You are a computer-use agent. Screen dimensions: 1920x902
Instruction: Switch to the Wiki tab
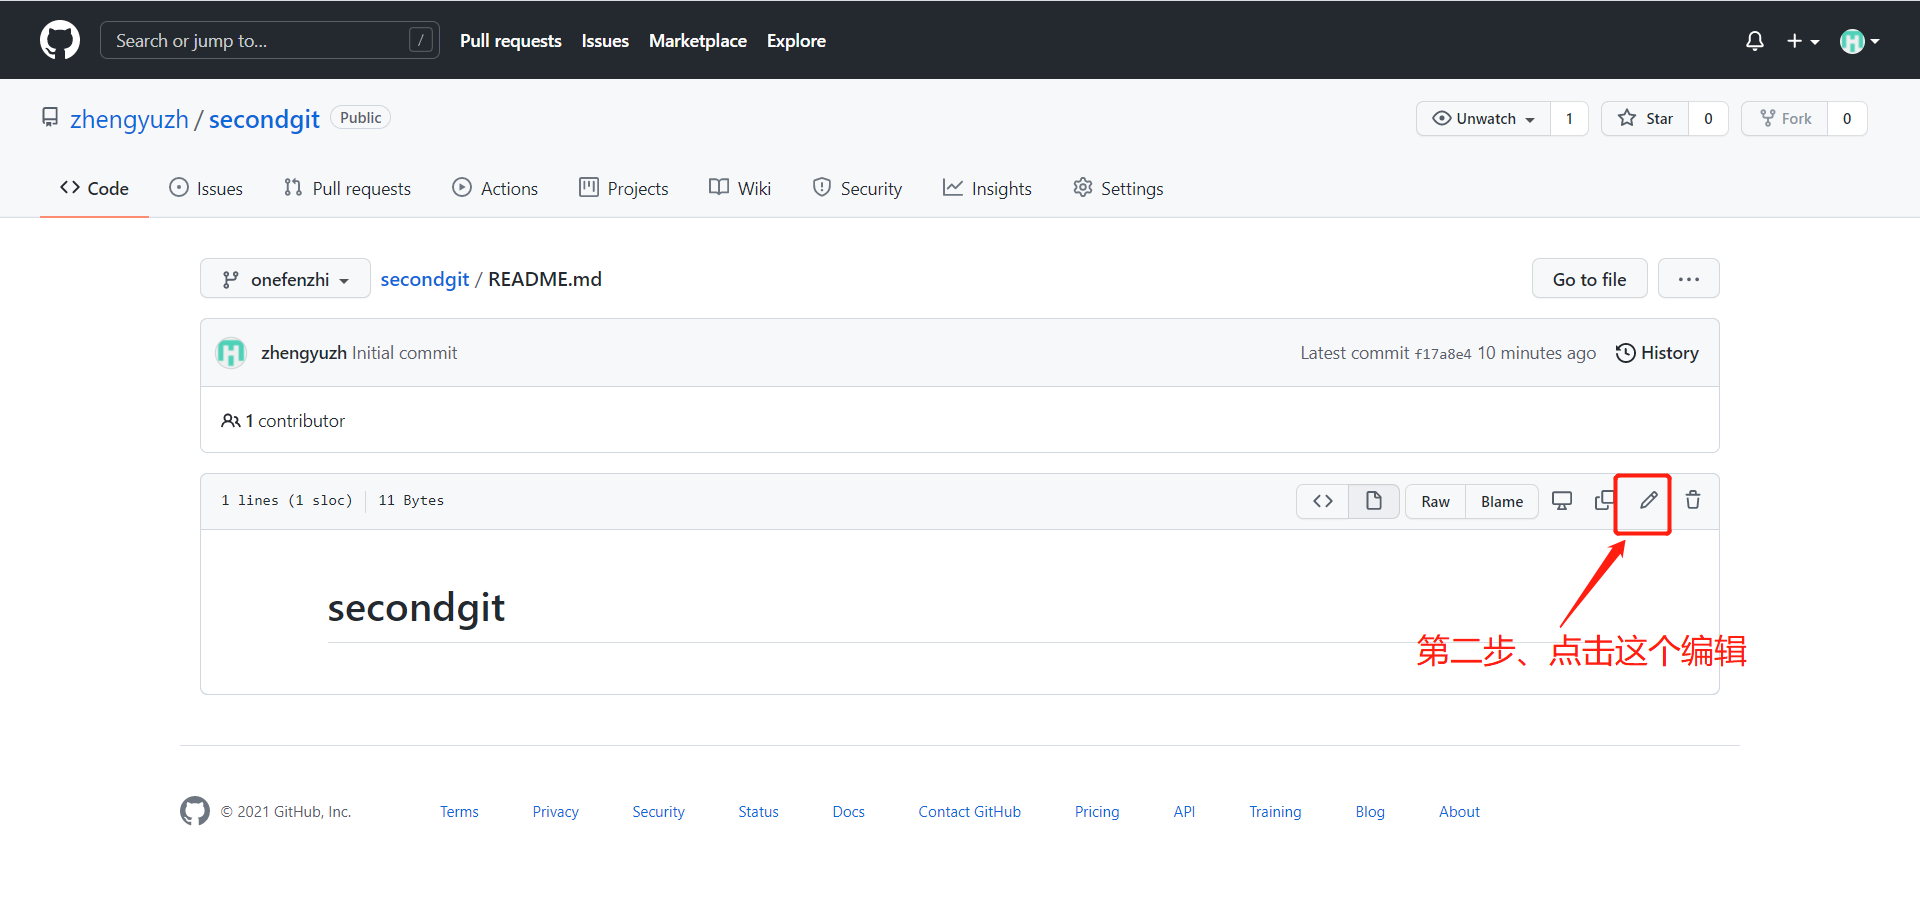740,188
